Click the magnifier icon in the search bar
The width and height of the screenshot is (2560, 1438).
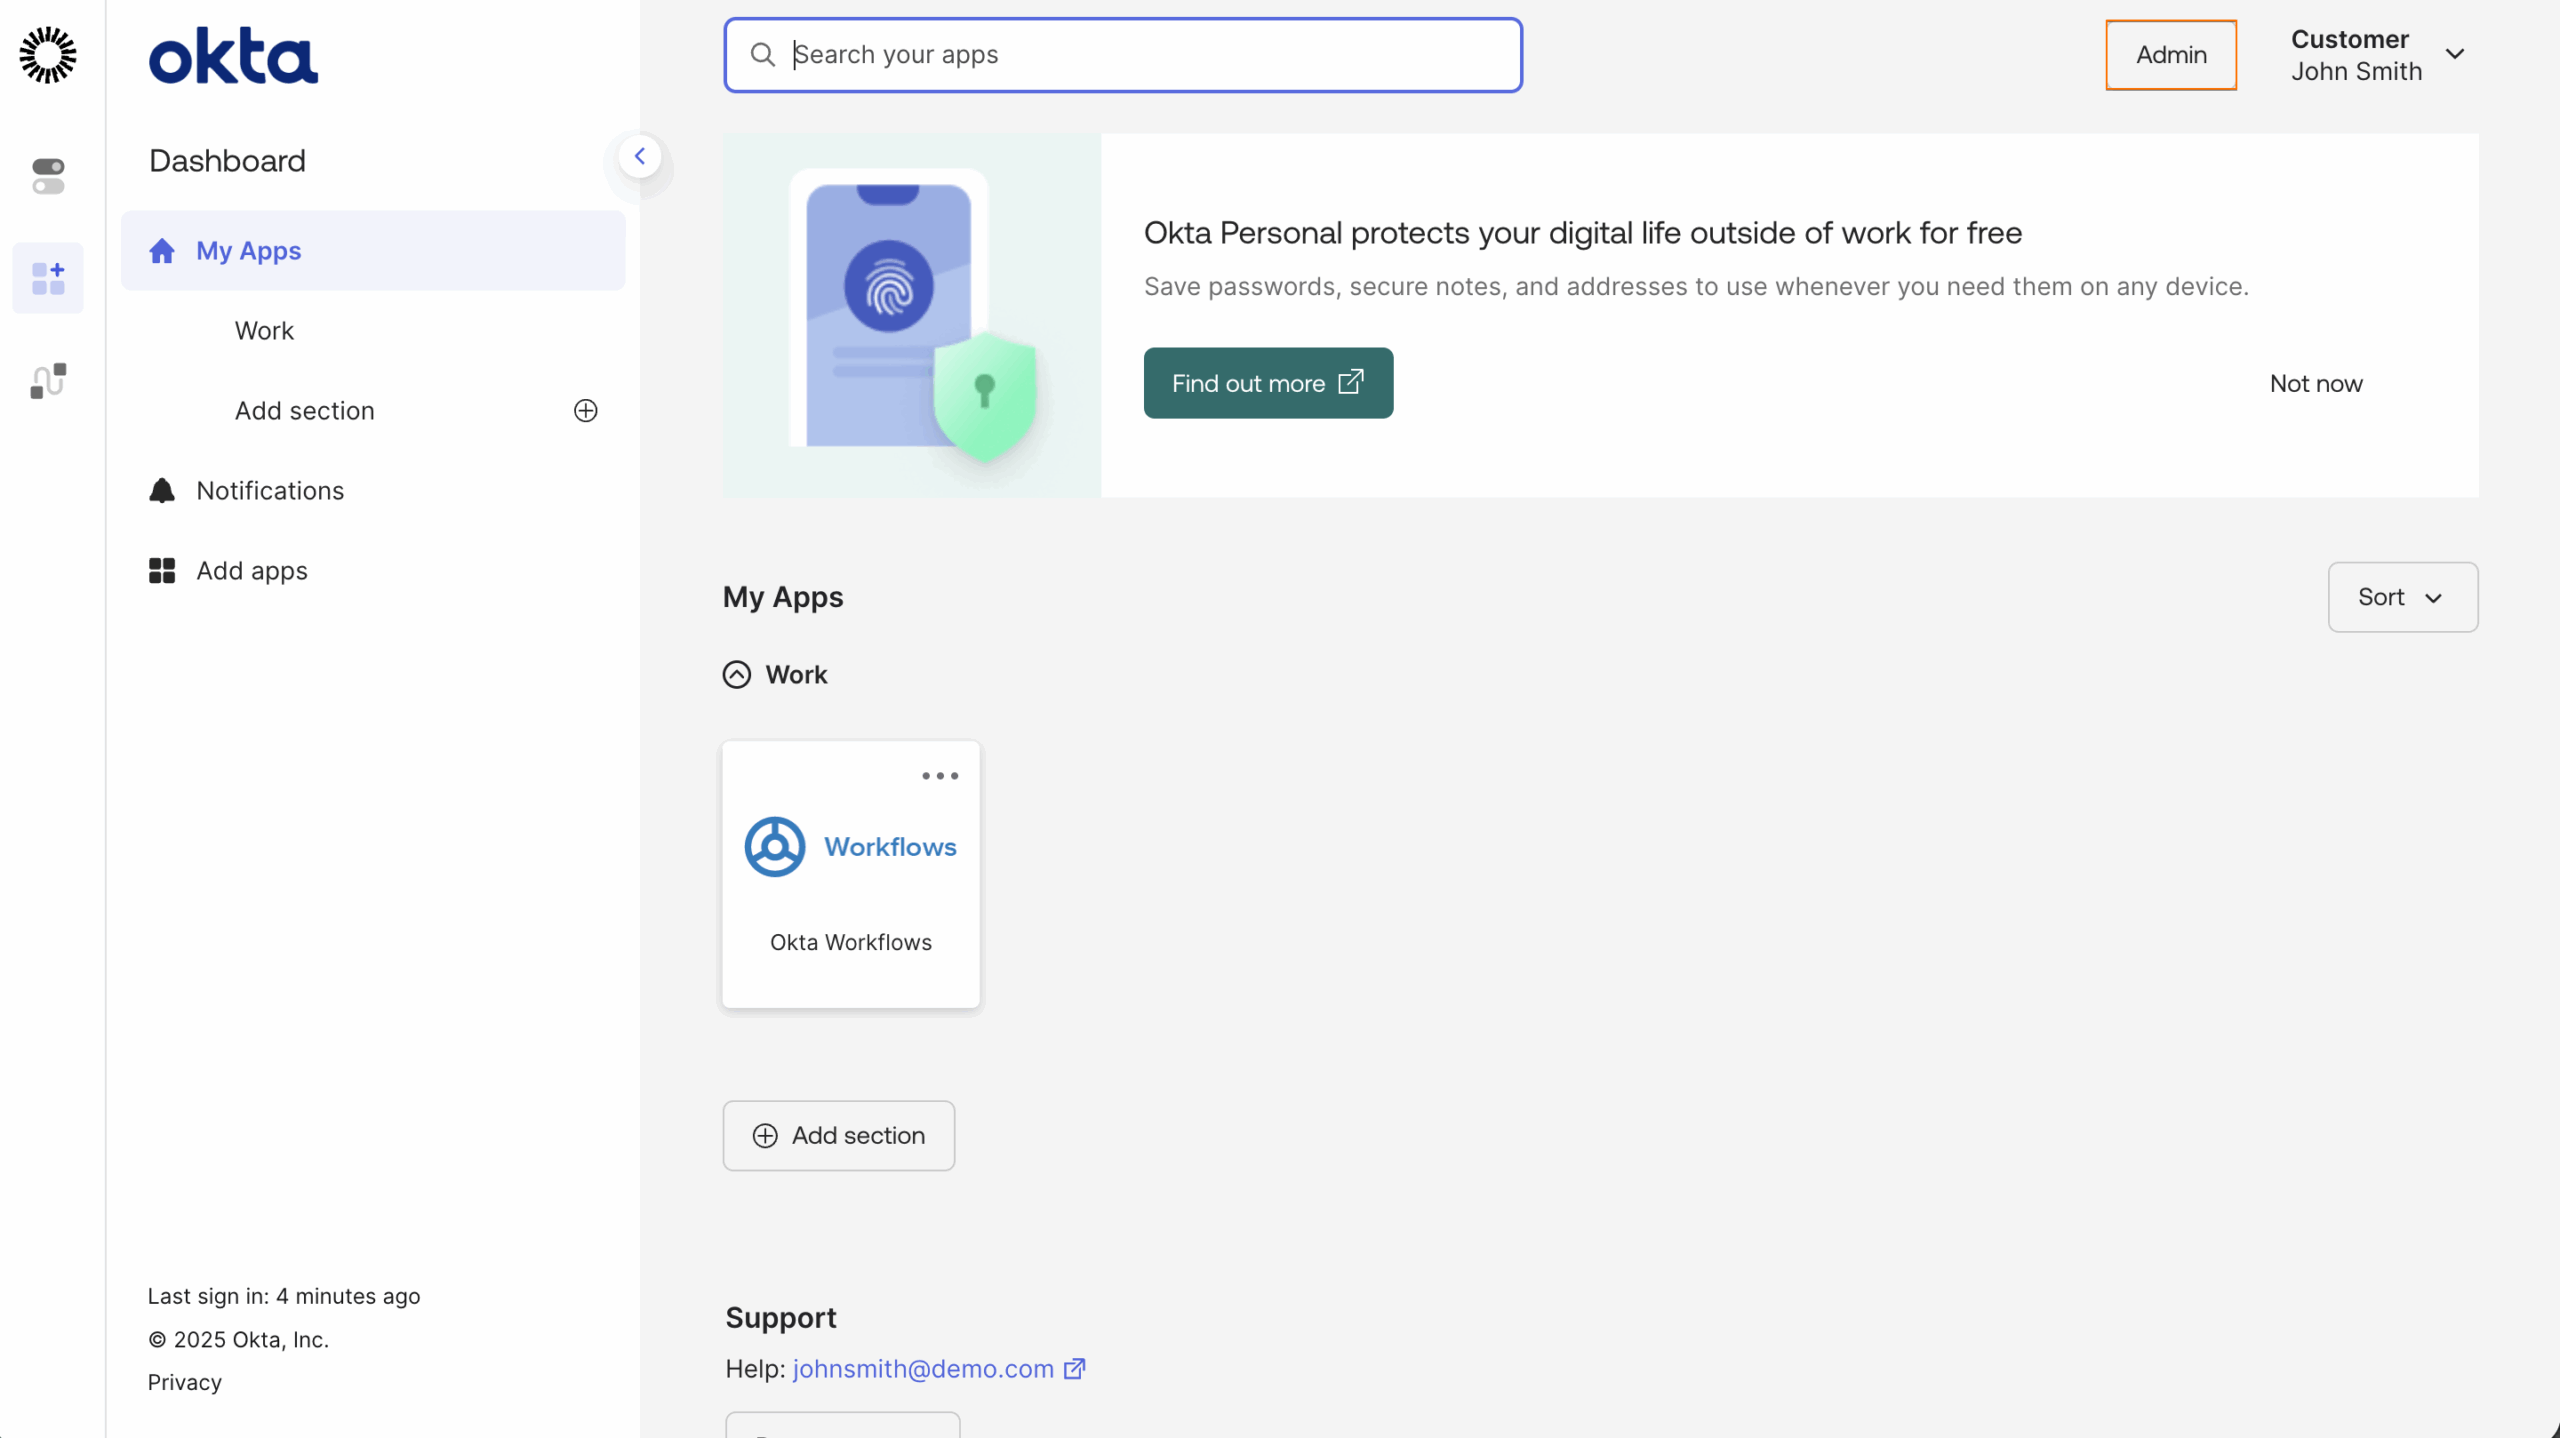(763, 54)
